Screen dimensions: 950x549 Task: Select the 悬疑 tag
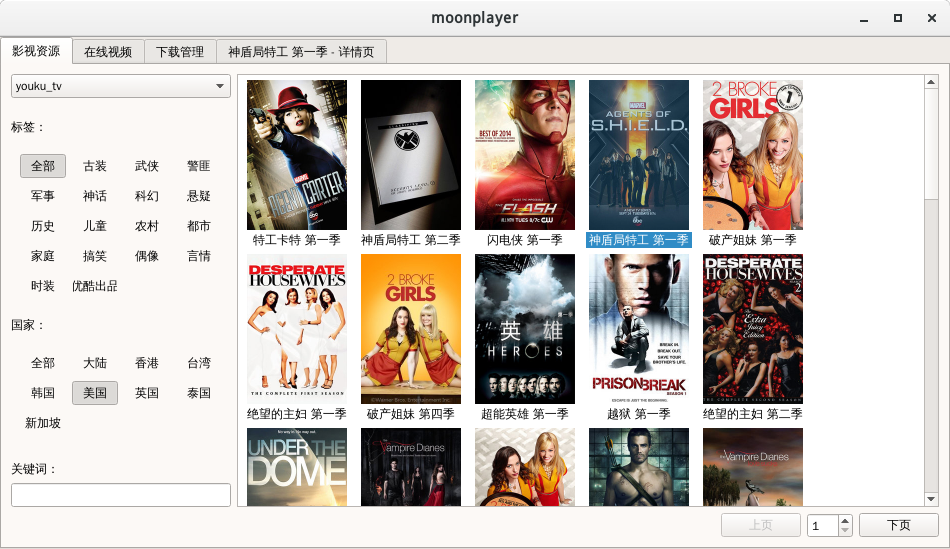(199, 196)
